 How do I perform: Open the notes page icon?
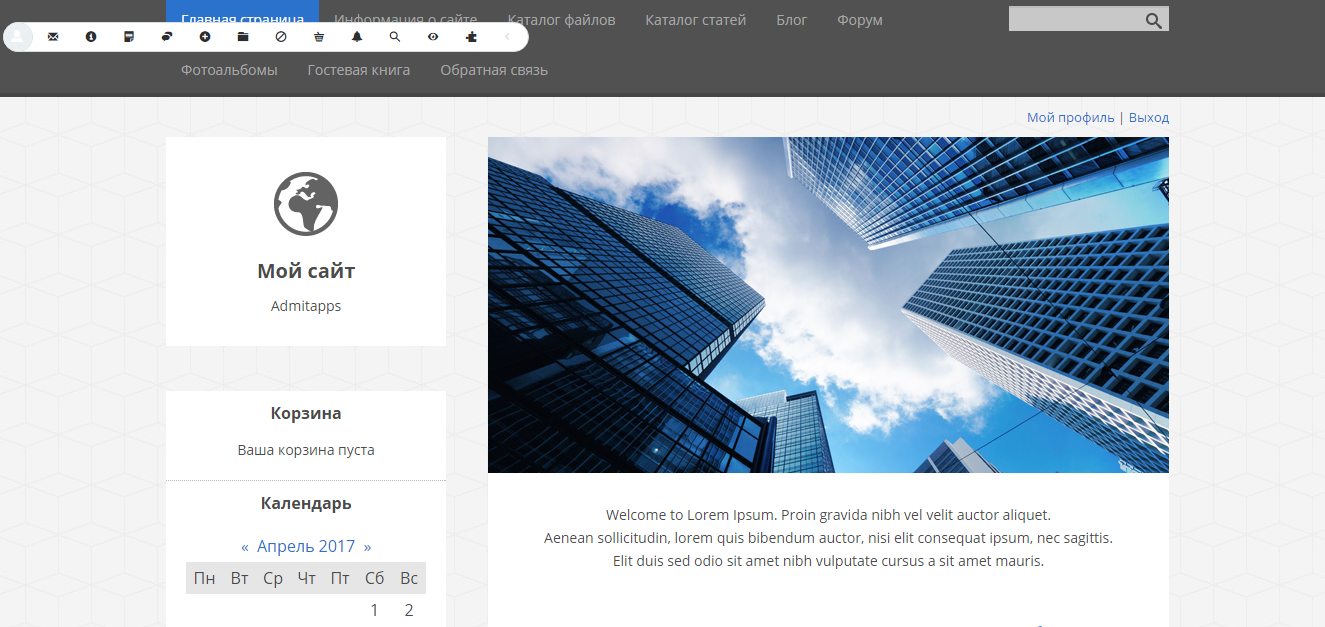129,36
